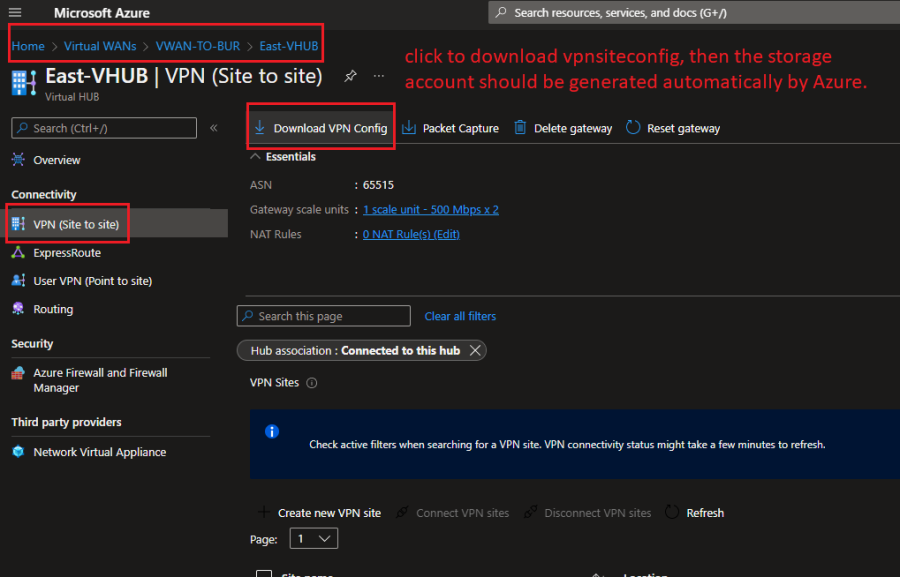This screenshot has height=577, width=900.
Task: Click the Azure Firewall icon
Action: [18, 373]
